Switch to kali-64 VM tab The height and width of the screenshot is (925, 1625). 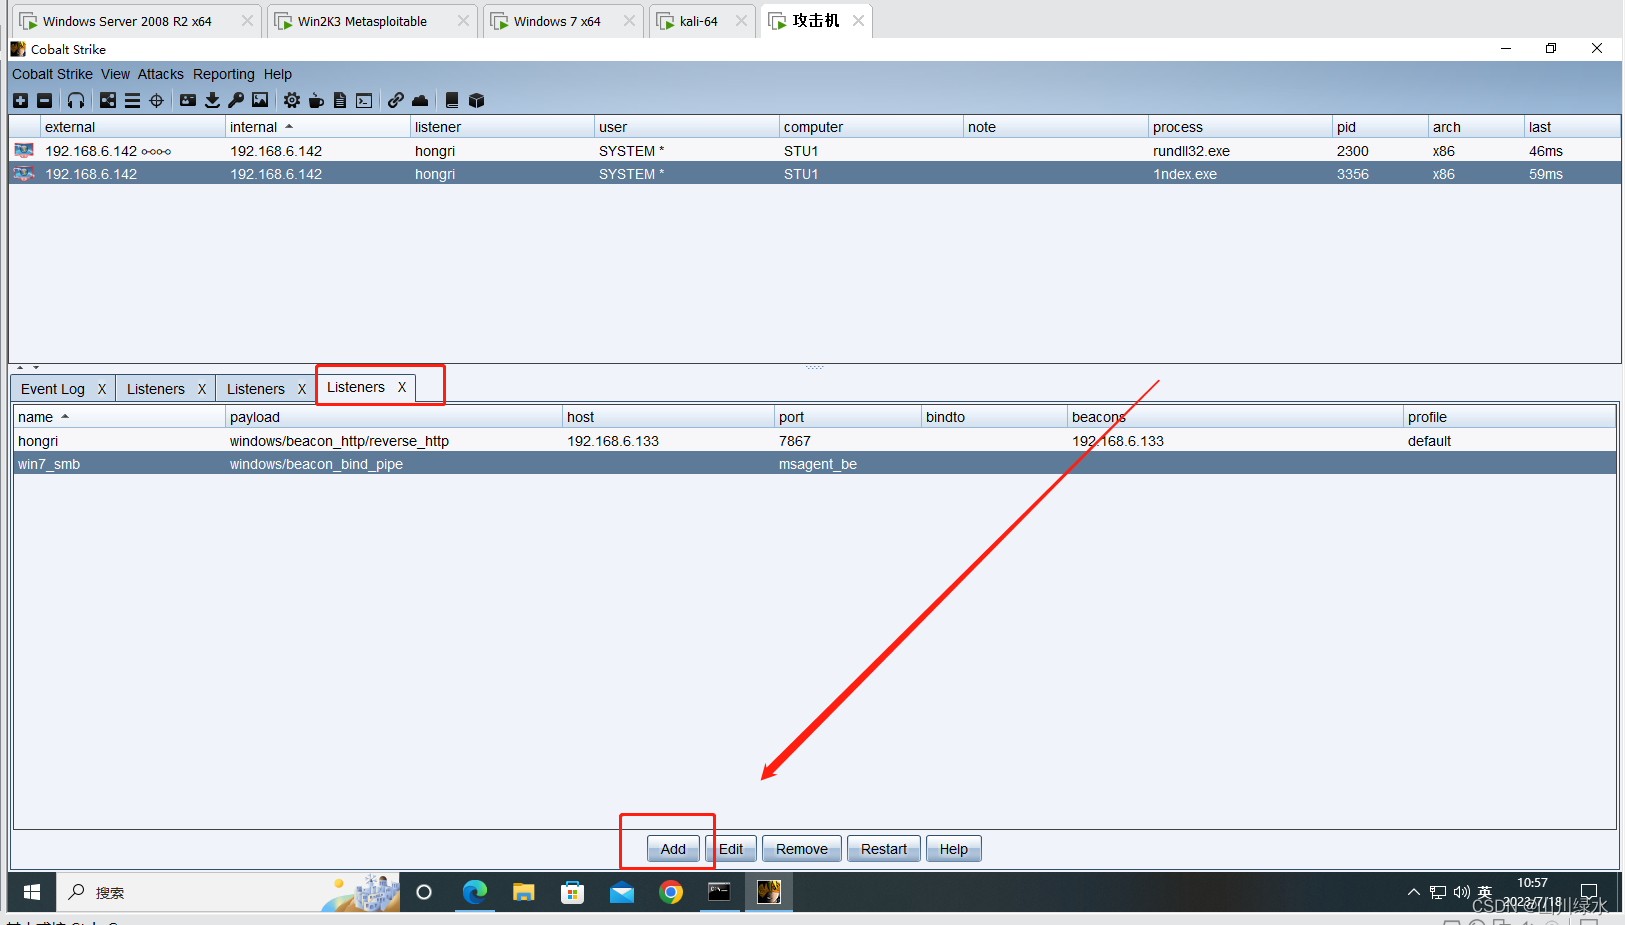699,21
